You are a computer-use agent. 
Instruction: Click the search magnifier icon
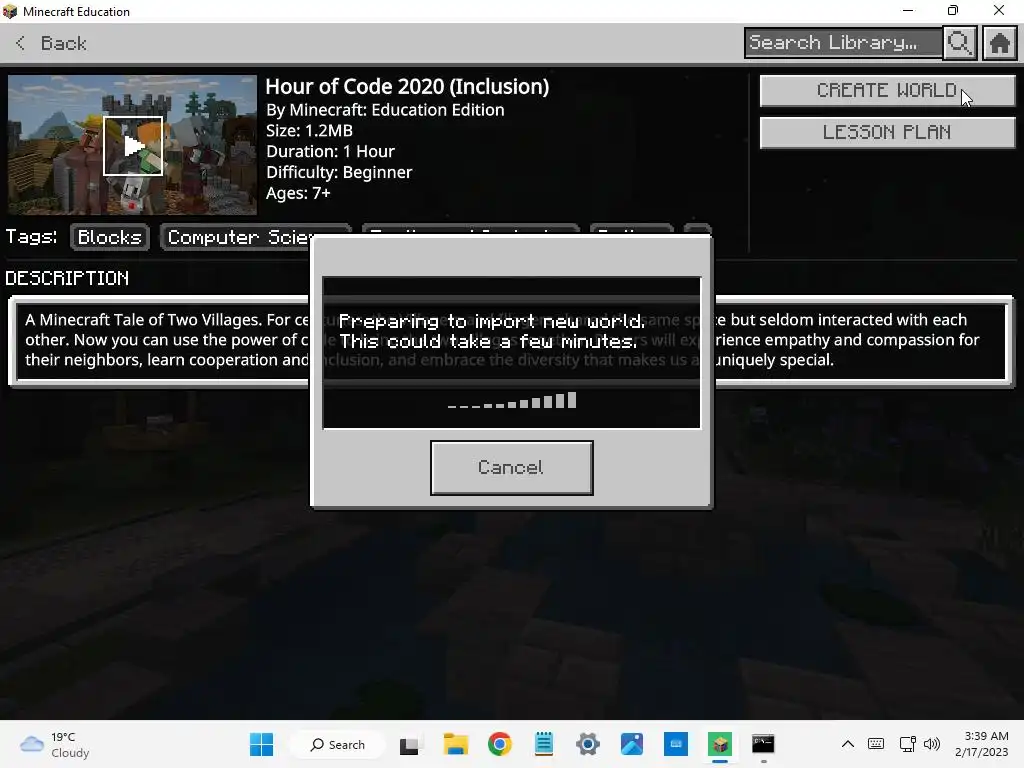tap(959, 43)
